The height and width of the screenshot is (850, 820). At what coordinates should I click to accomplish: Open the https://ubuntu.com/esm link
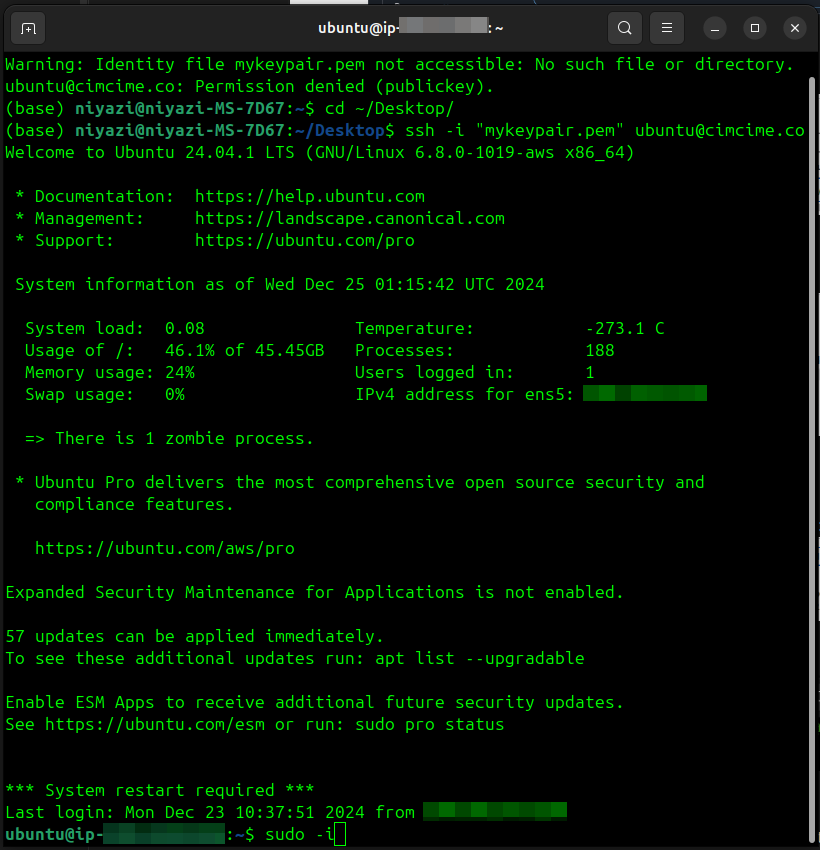coord(155,724)
